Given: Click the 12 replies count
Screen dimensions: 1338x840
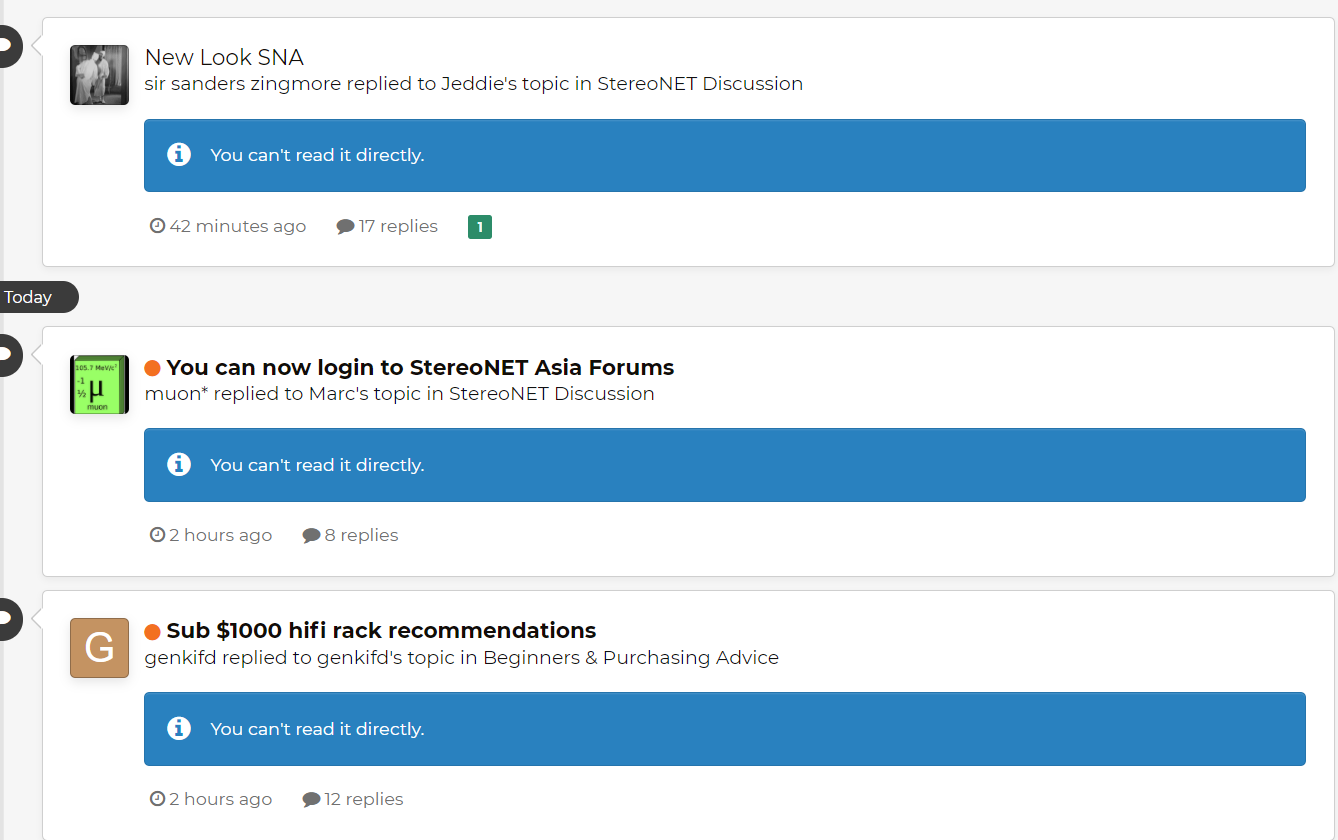Looking at the screenshot, I should point(364,799).
